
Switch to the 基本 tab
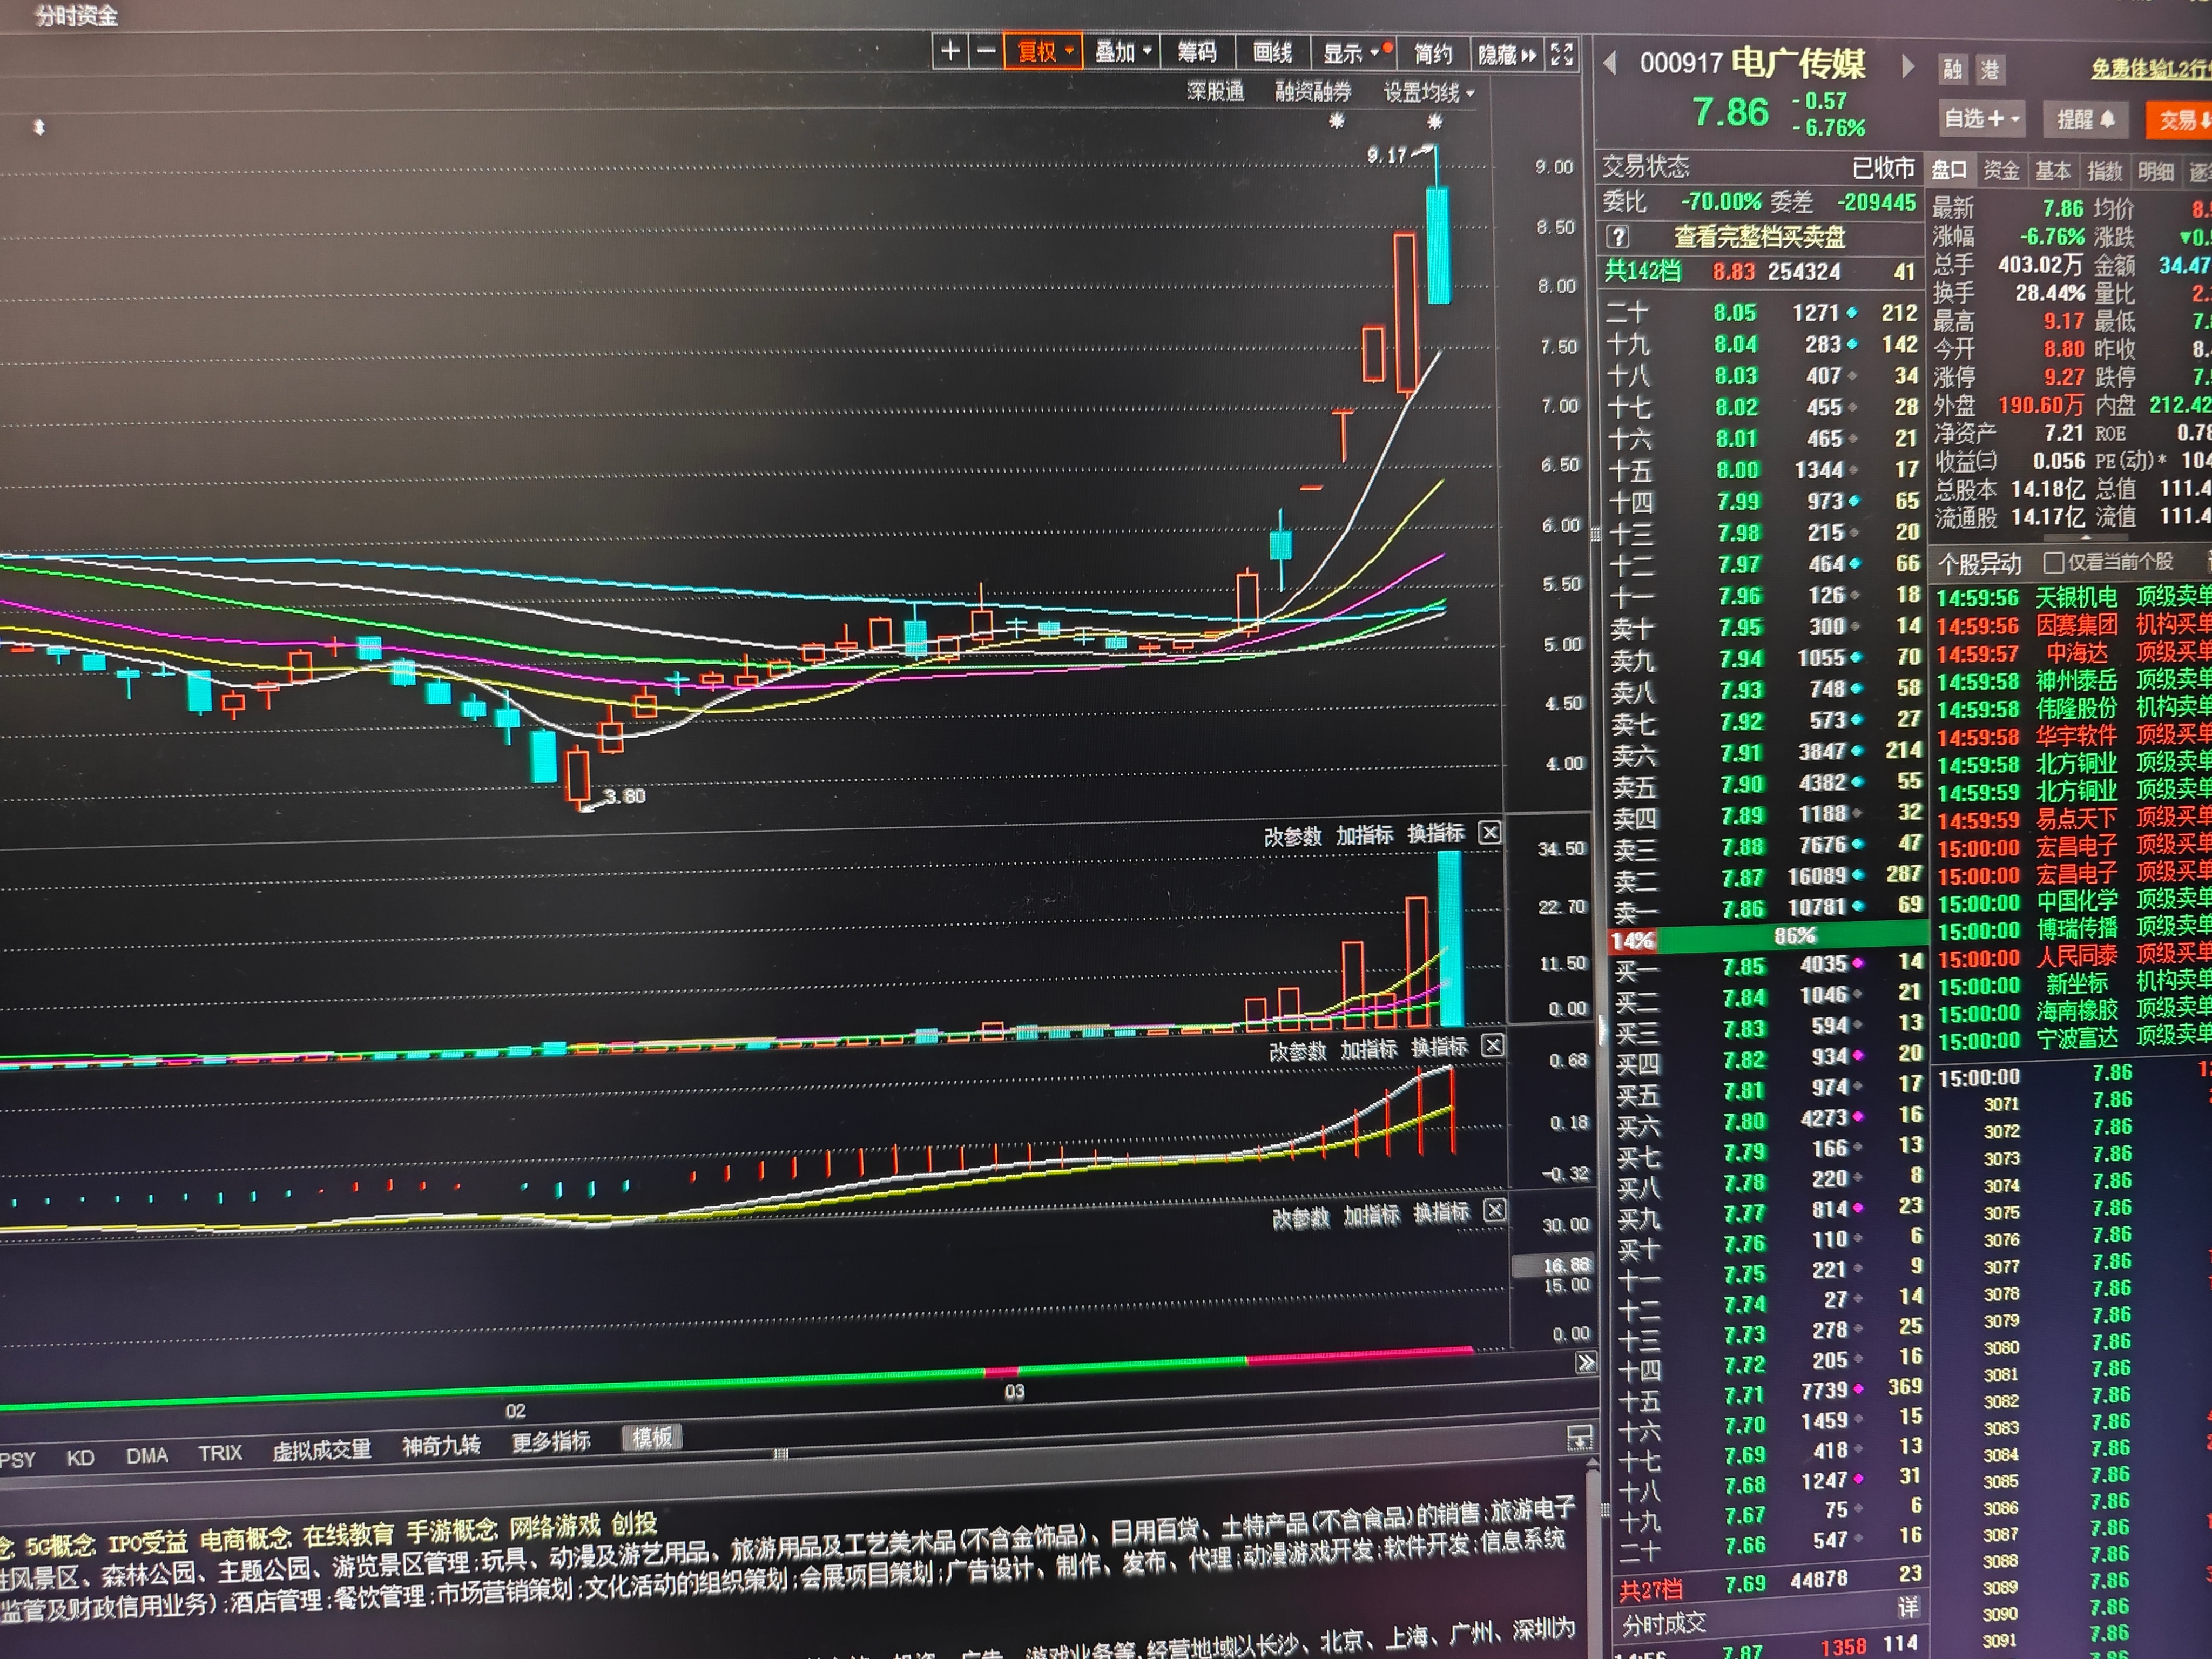point(2053,171)
